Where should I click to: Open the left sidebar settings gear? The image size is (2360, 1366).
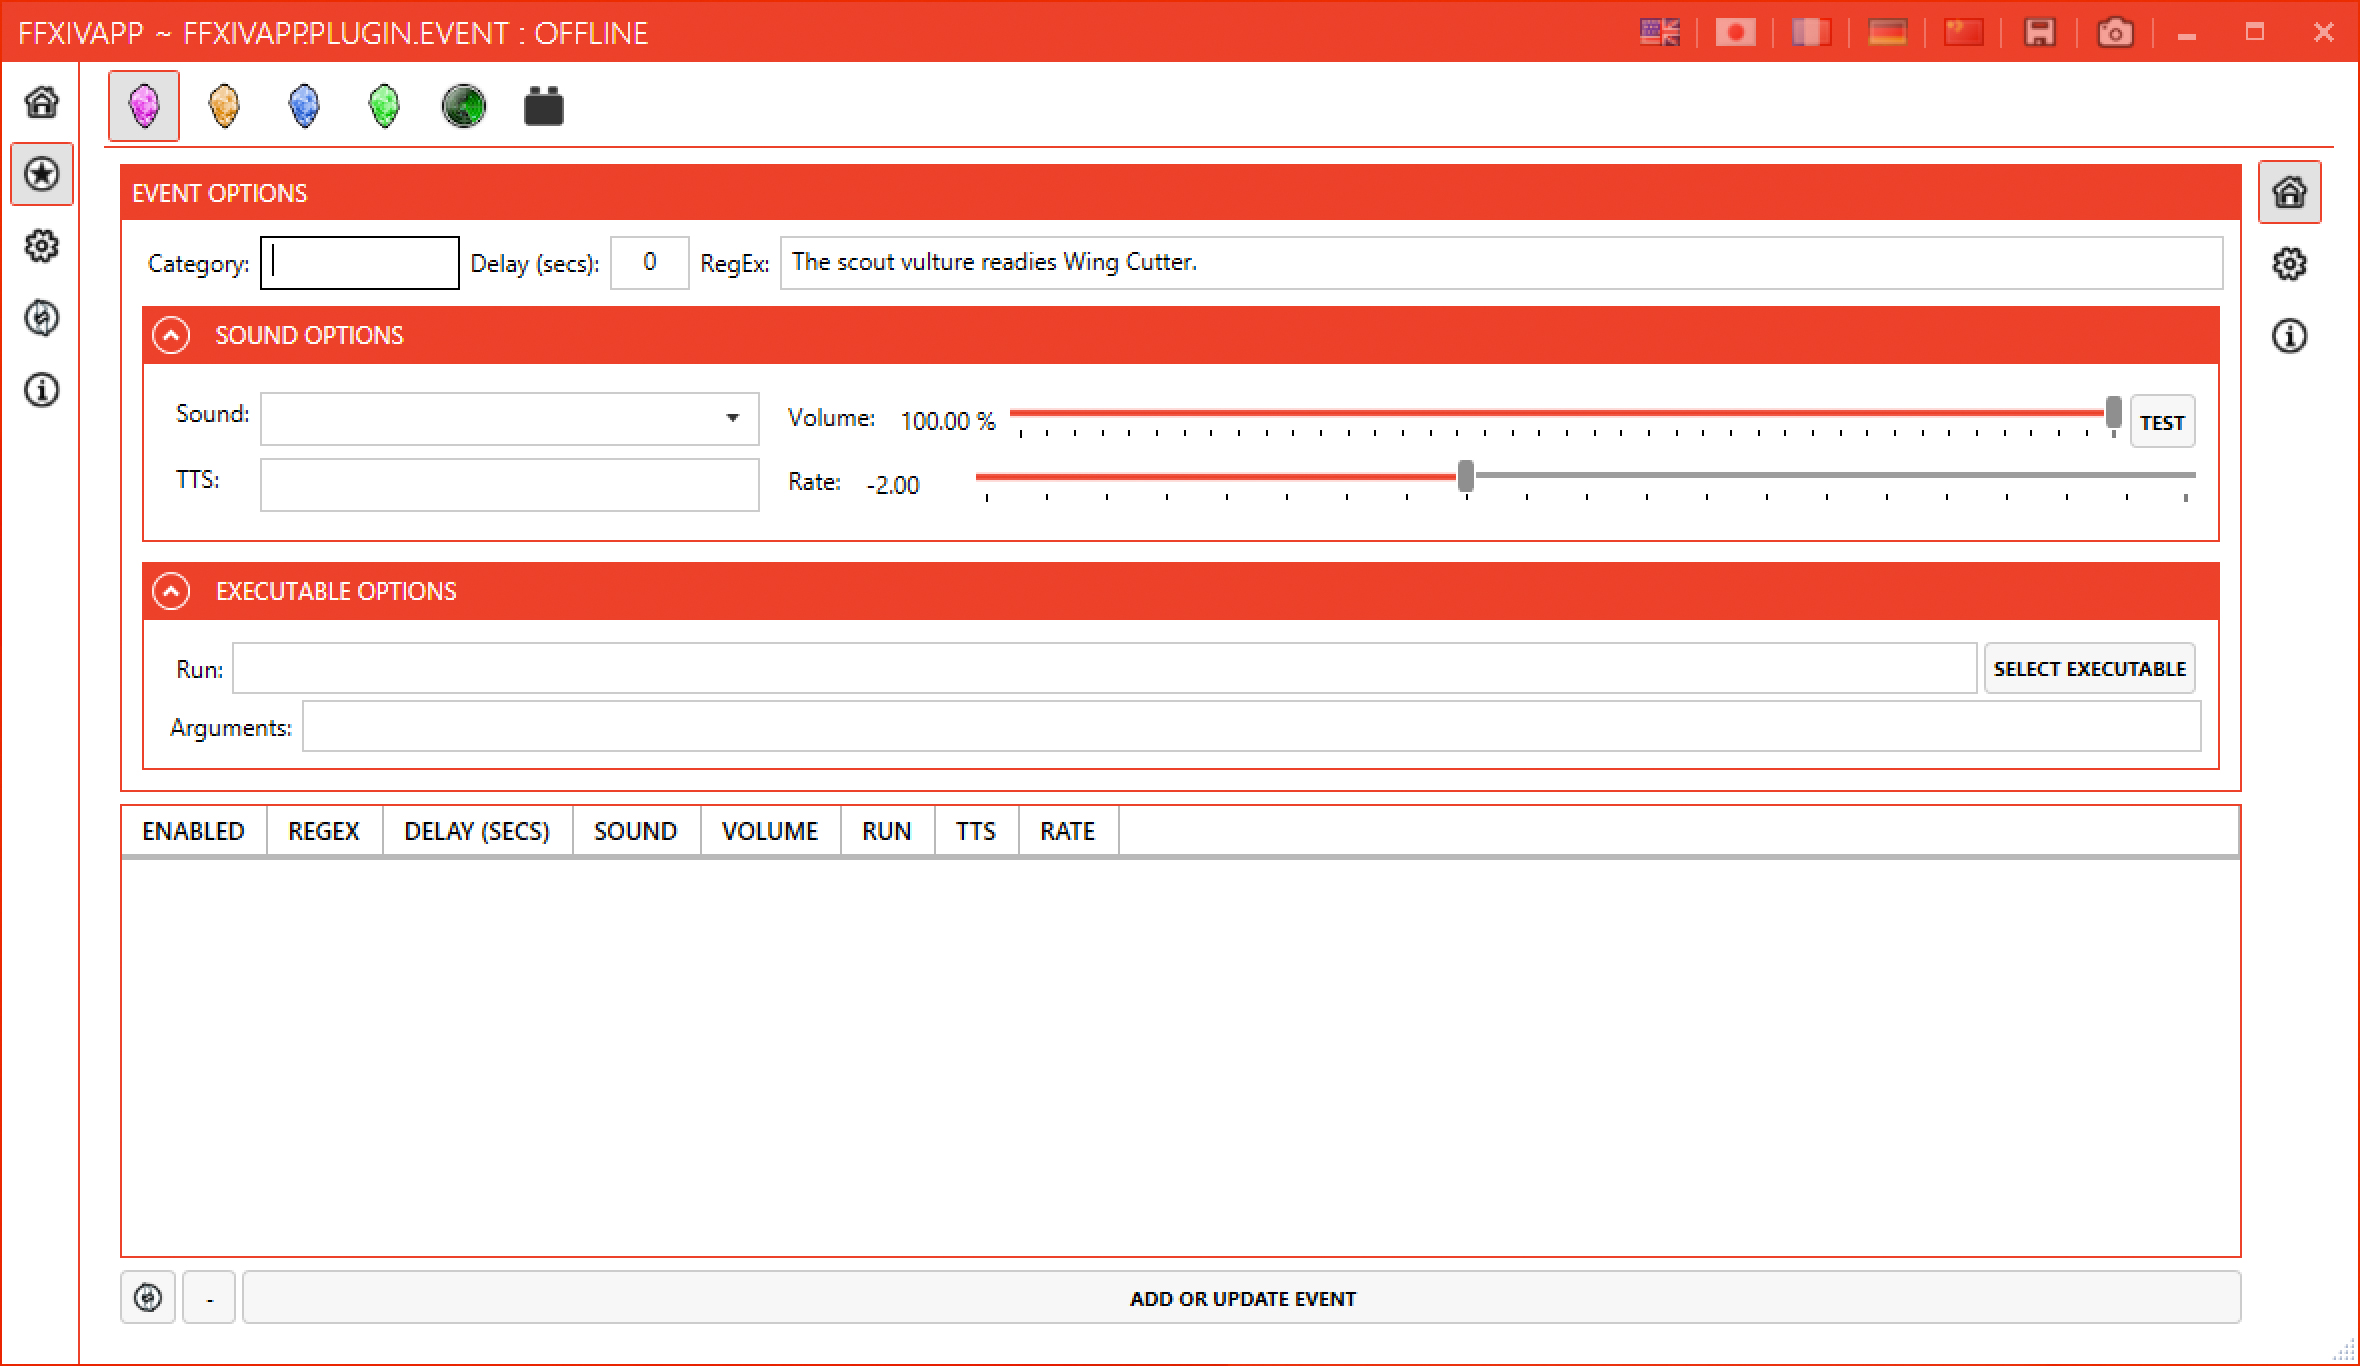(x=41, y=246)
